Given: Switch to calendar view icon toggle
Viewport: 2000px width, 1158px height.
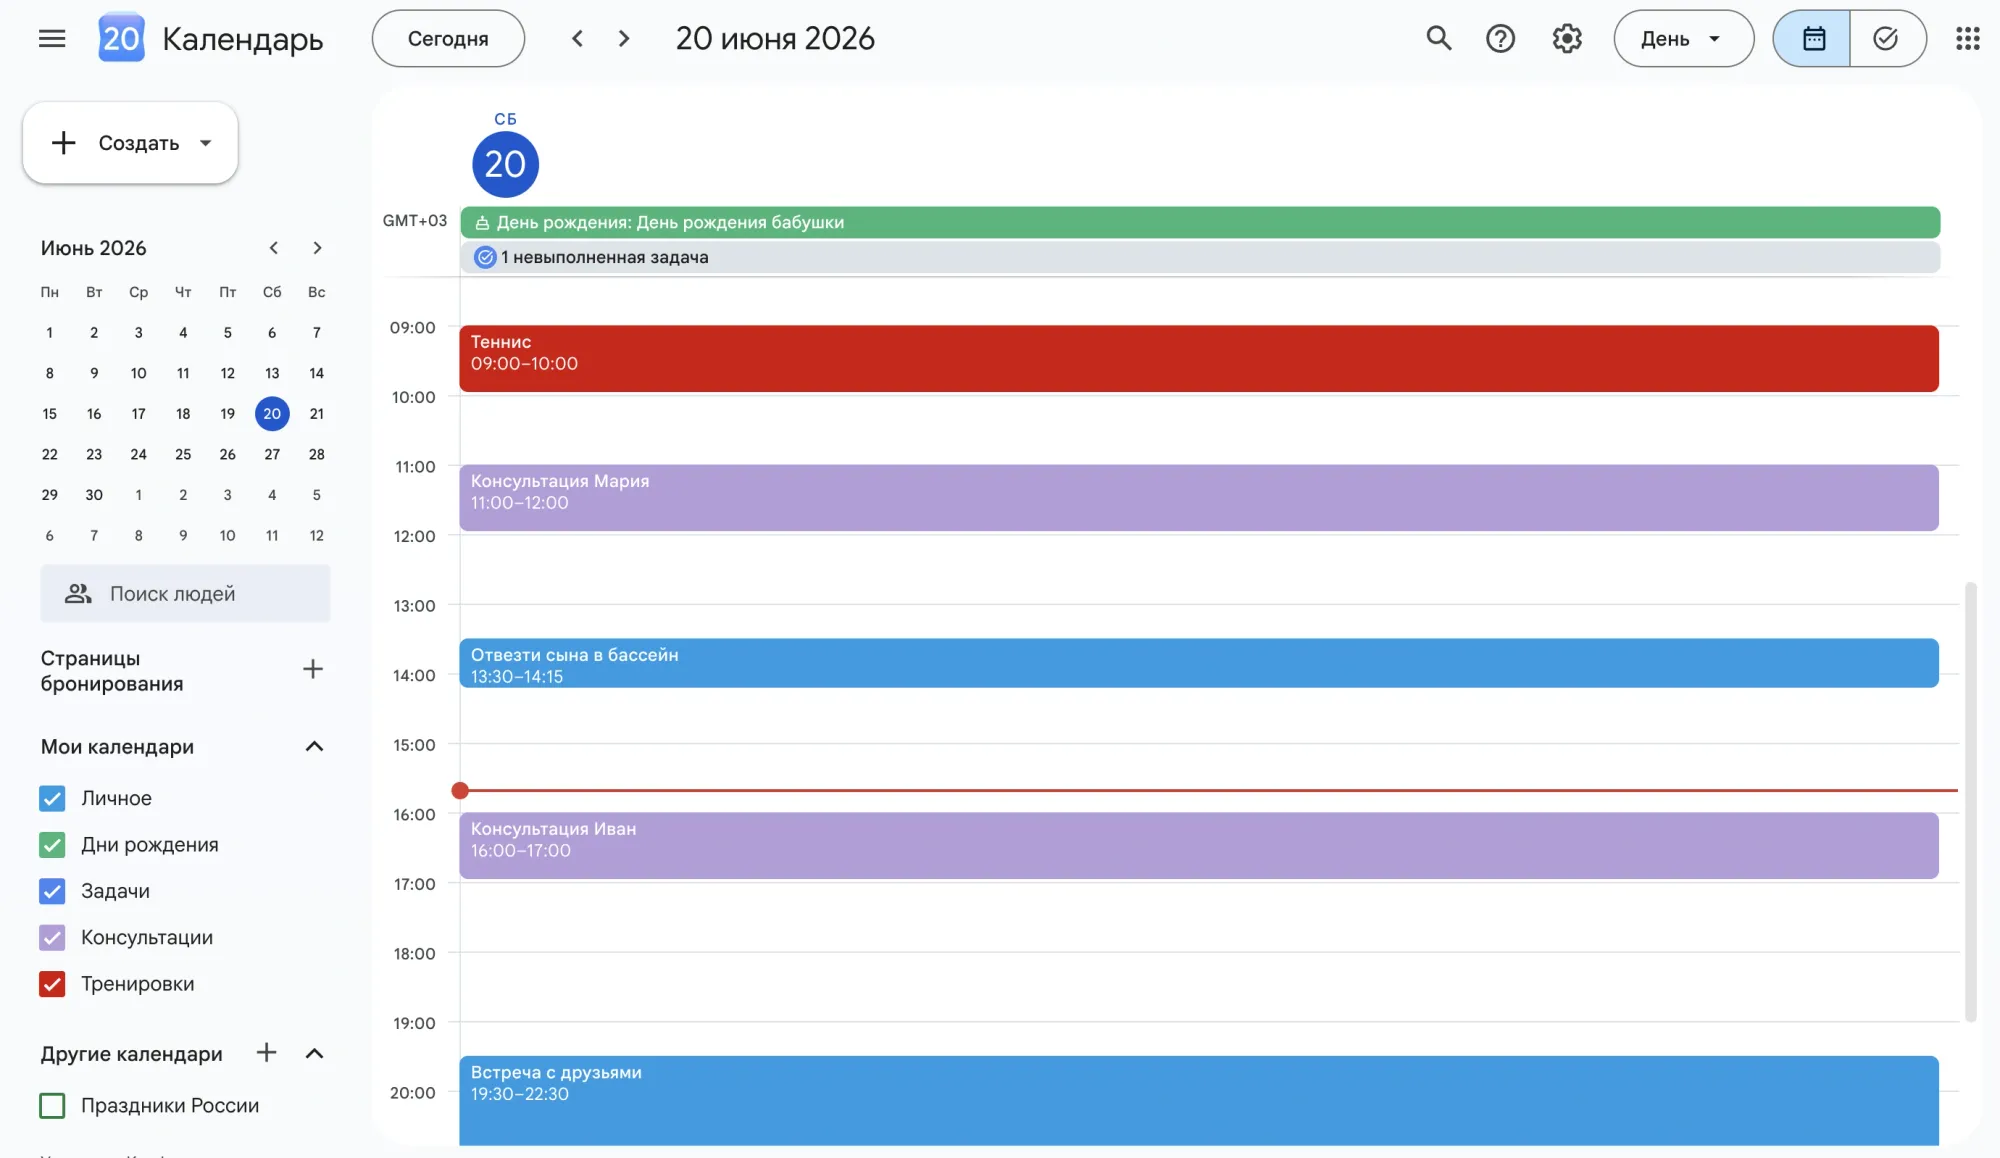Looking at the screenshot, I should pos(1812,38).
